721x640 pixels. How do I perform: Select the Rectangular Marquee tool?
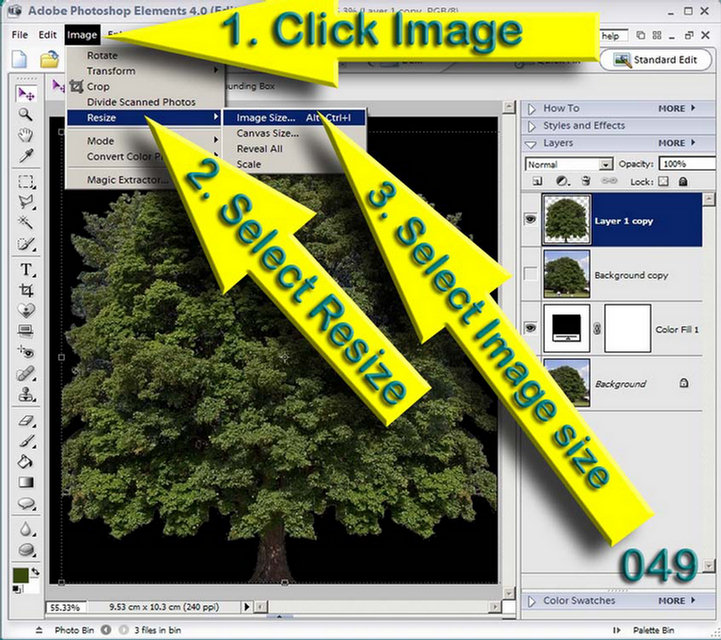pos(26,182)
